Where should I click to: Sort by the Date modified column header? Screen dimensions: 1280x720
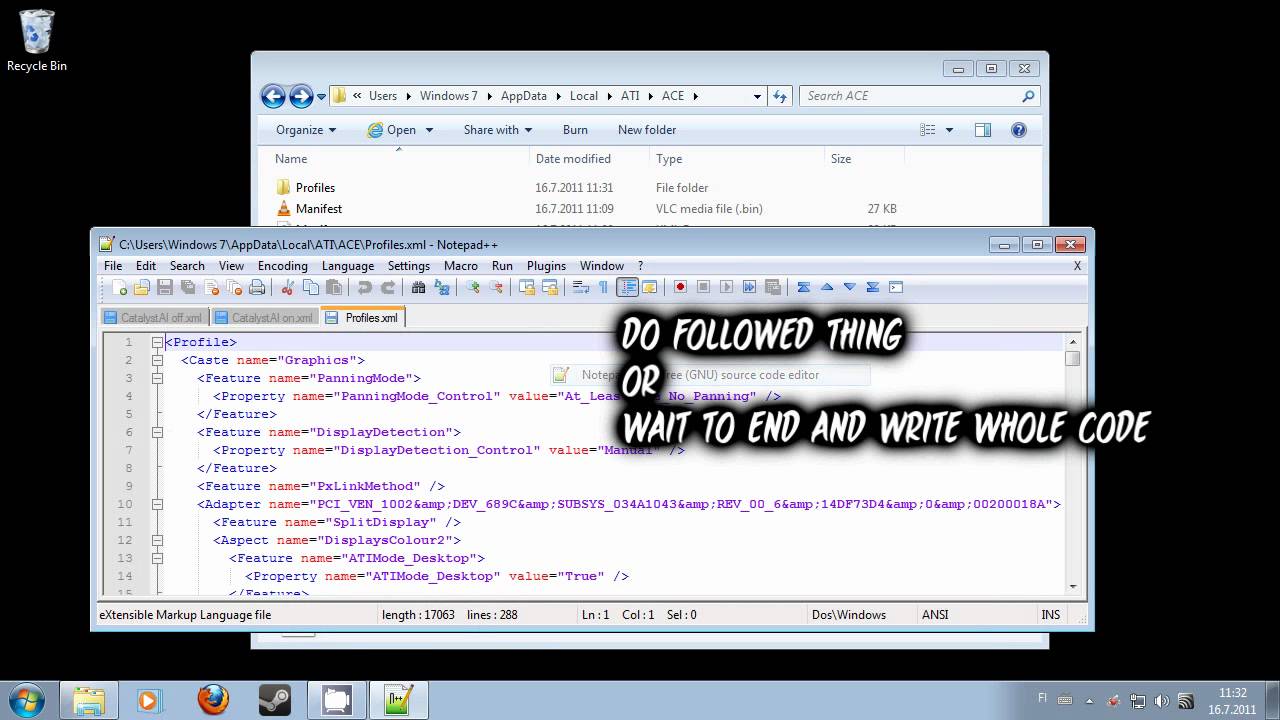click(573, 159)
